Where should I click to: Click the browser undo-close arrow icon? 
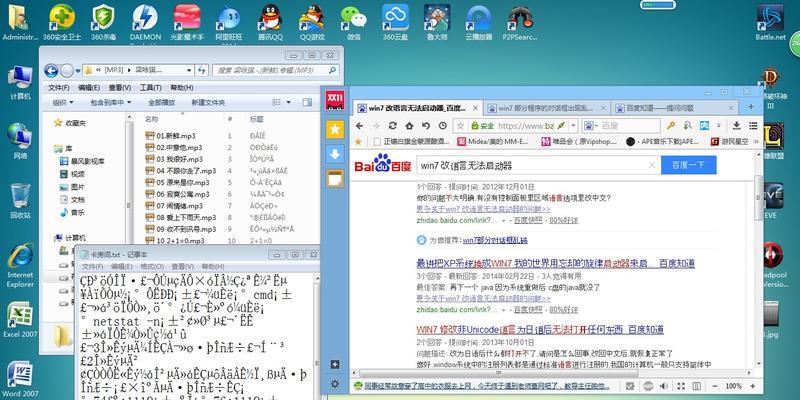(x=426, y=126)
